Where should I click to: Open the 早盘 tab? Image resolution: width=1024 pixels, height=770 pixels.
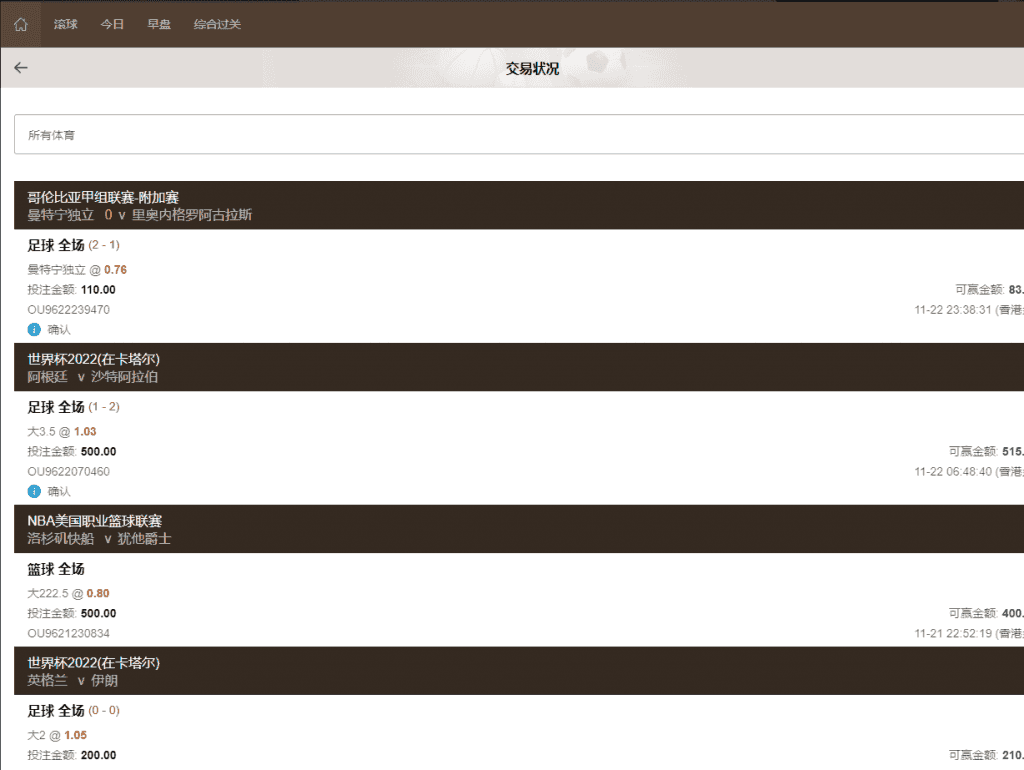(159, 24)
